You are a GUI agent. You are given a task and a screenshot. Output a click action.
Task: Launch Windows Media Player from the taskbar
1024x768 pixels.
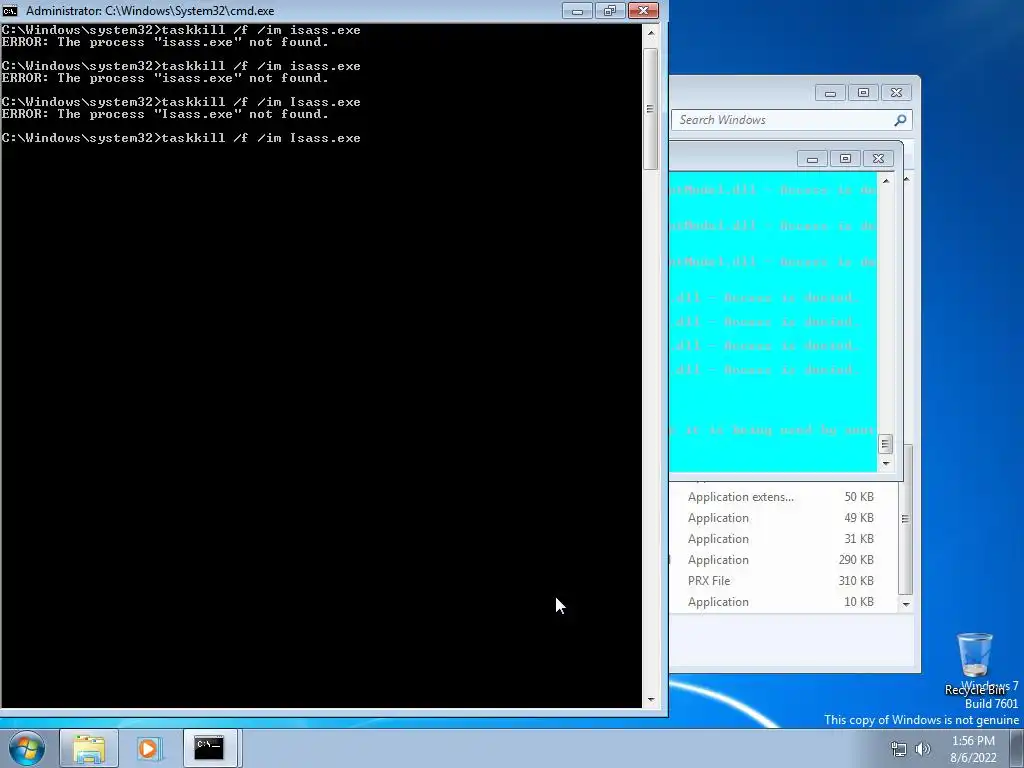coord(148,748)
